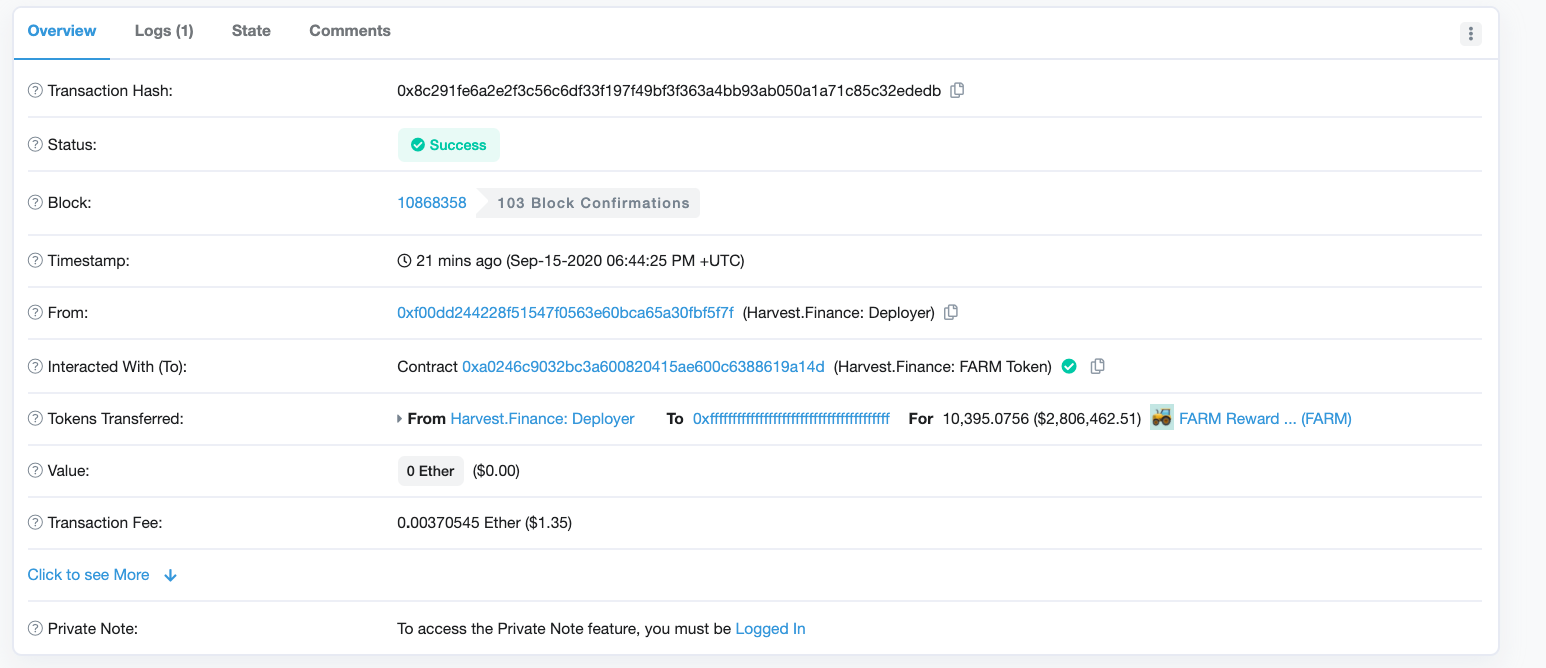Click the help icon beside Private Note

point(35,629)
